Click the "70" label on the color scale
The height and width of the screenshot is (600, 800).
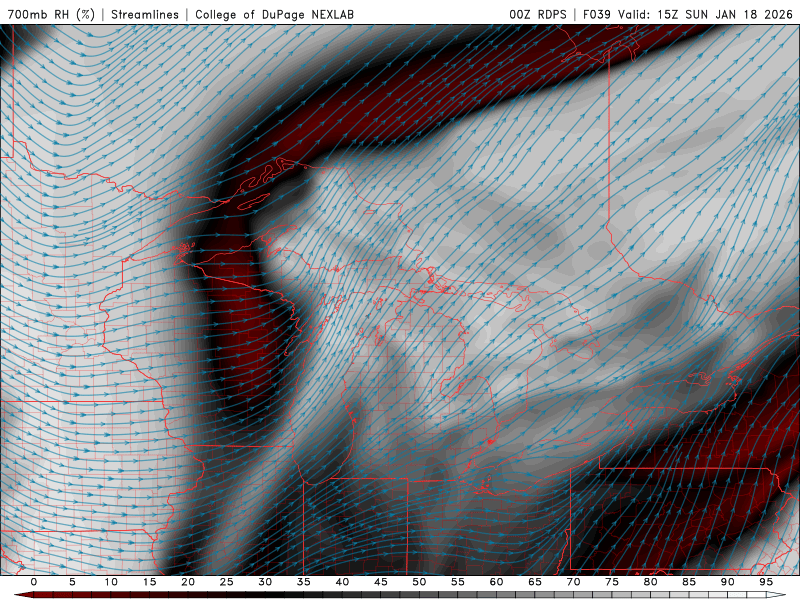(573, 582)
